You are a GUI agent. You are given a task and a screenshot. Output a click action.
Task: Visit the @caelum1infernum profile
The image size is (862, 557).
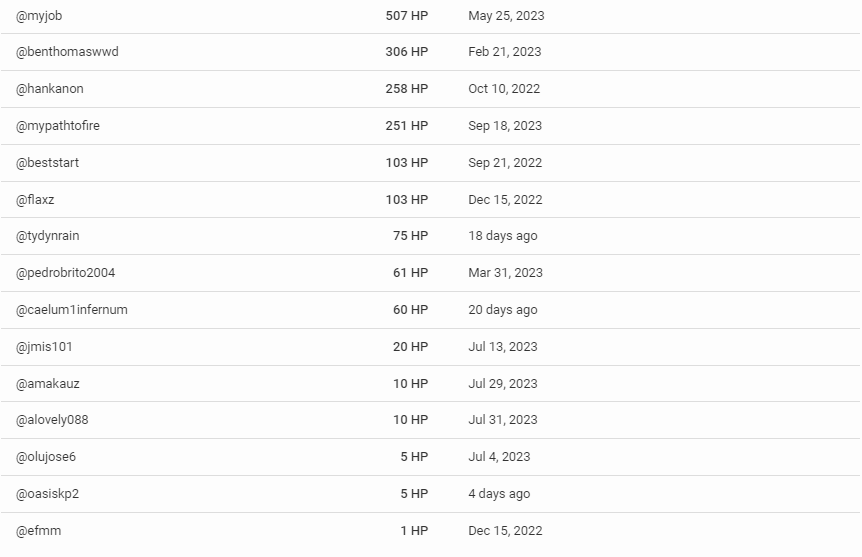tap(71, 310)
